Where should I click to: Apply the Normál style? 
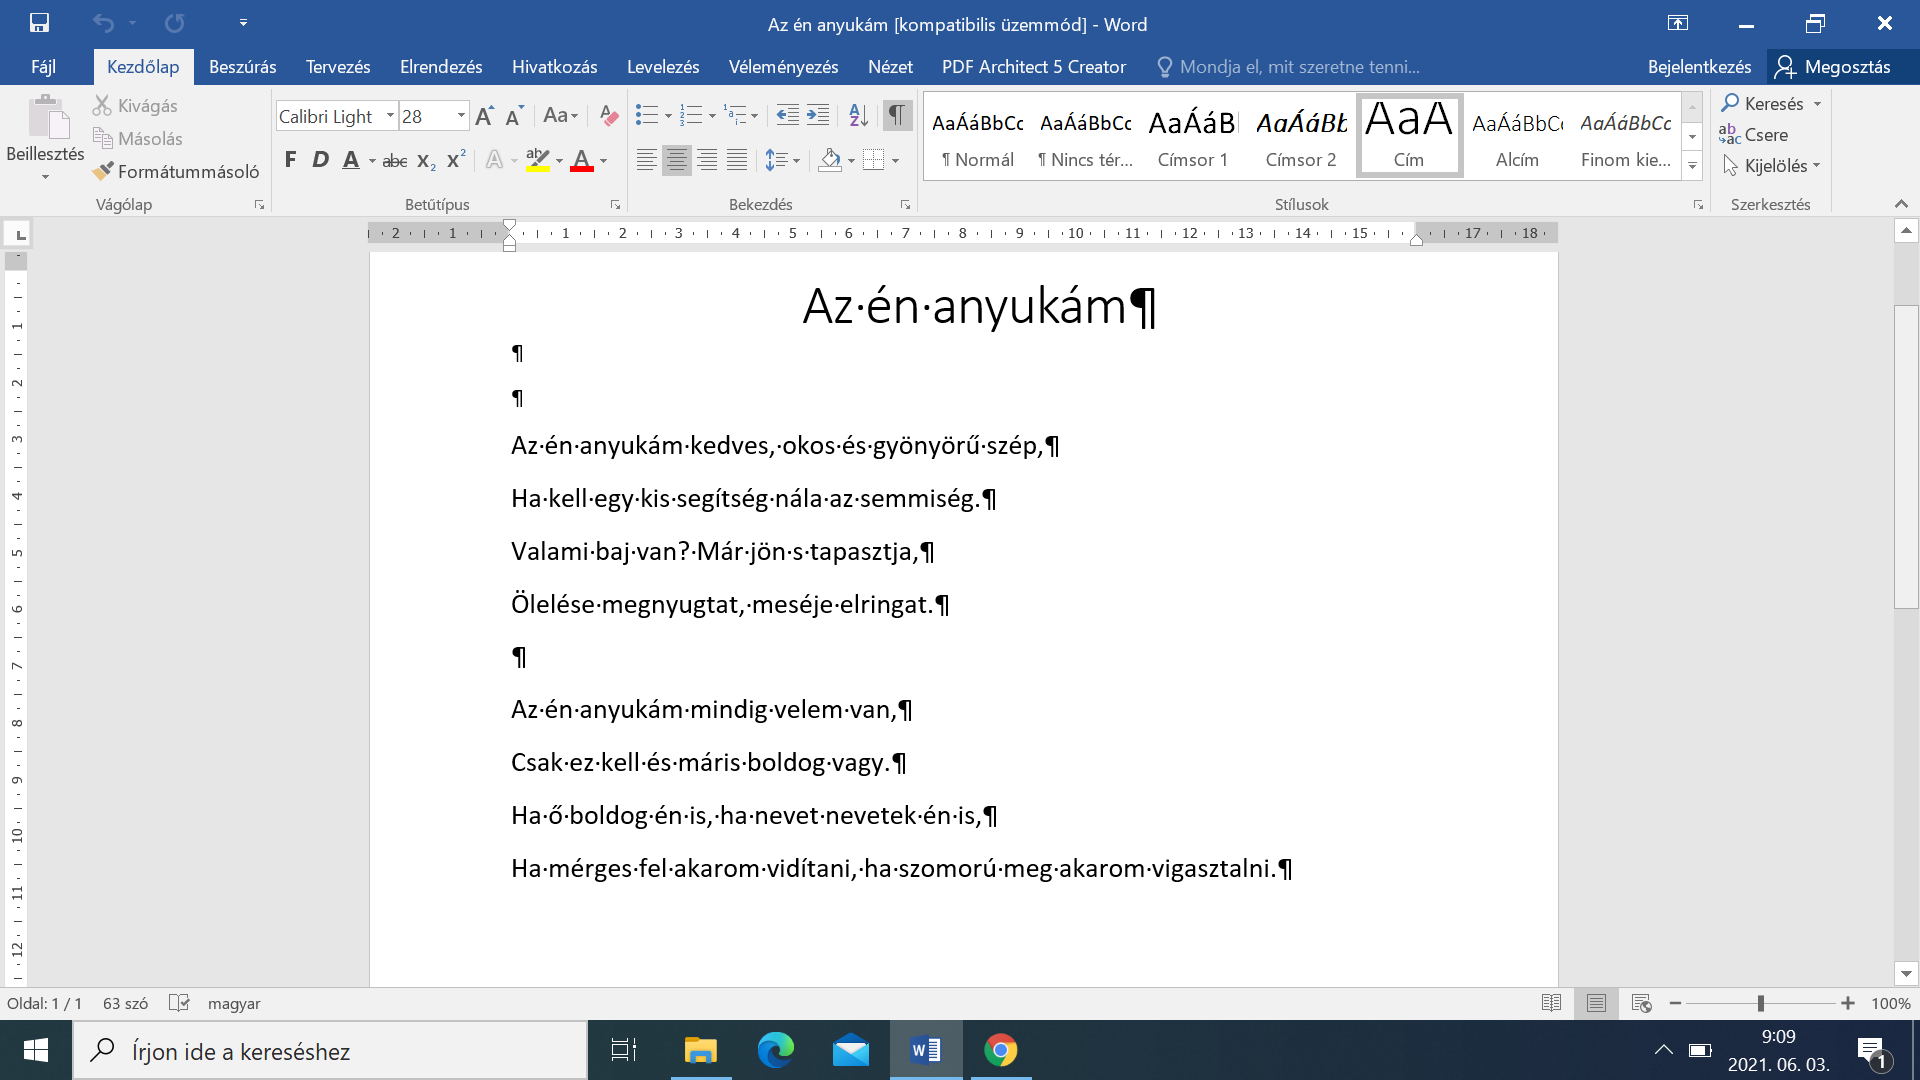click(x=978, y=138)
